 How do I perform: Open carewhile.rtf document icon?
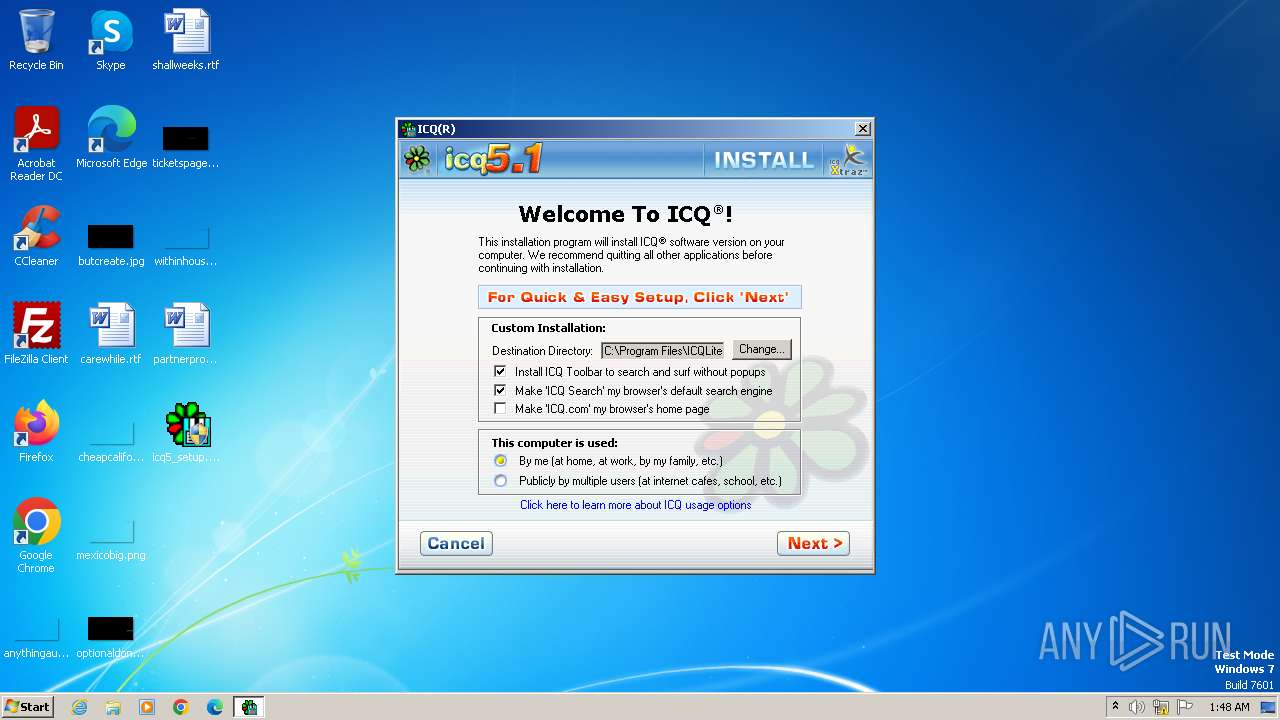111,333
